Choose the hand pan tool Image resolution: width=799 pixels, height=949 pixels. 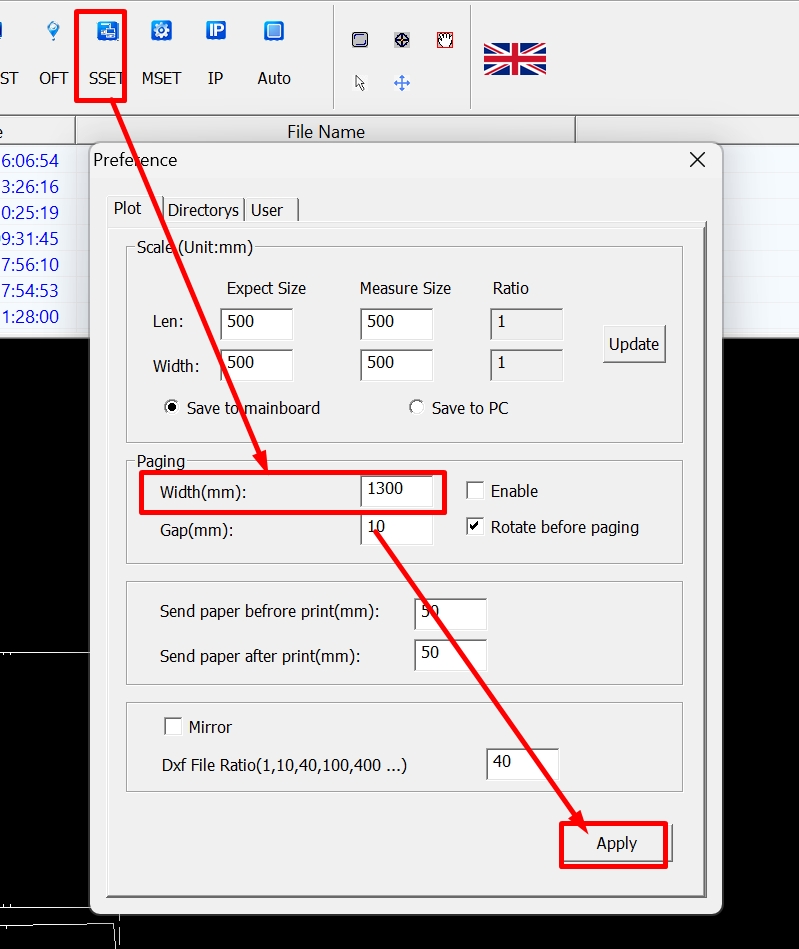(x=445, y=40)
